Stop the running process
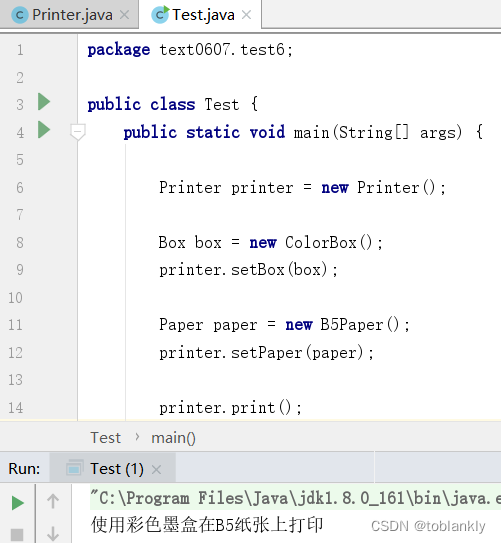Viewport: 501px width, 543px height. pyautogui.click(x=17, y=535)
